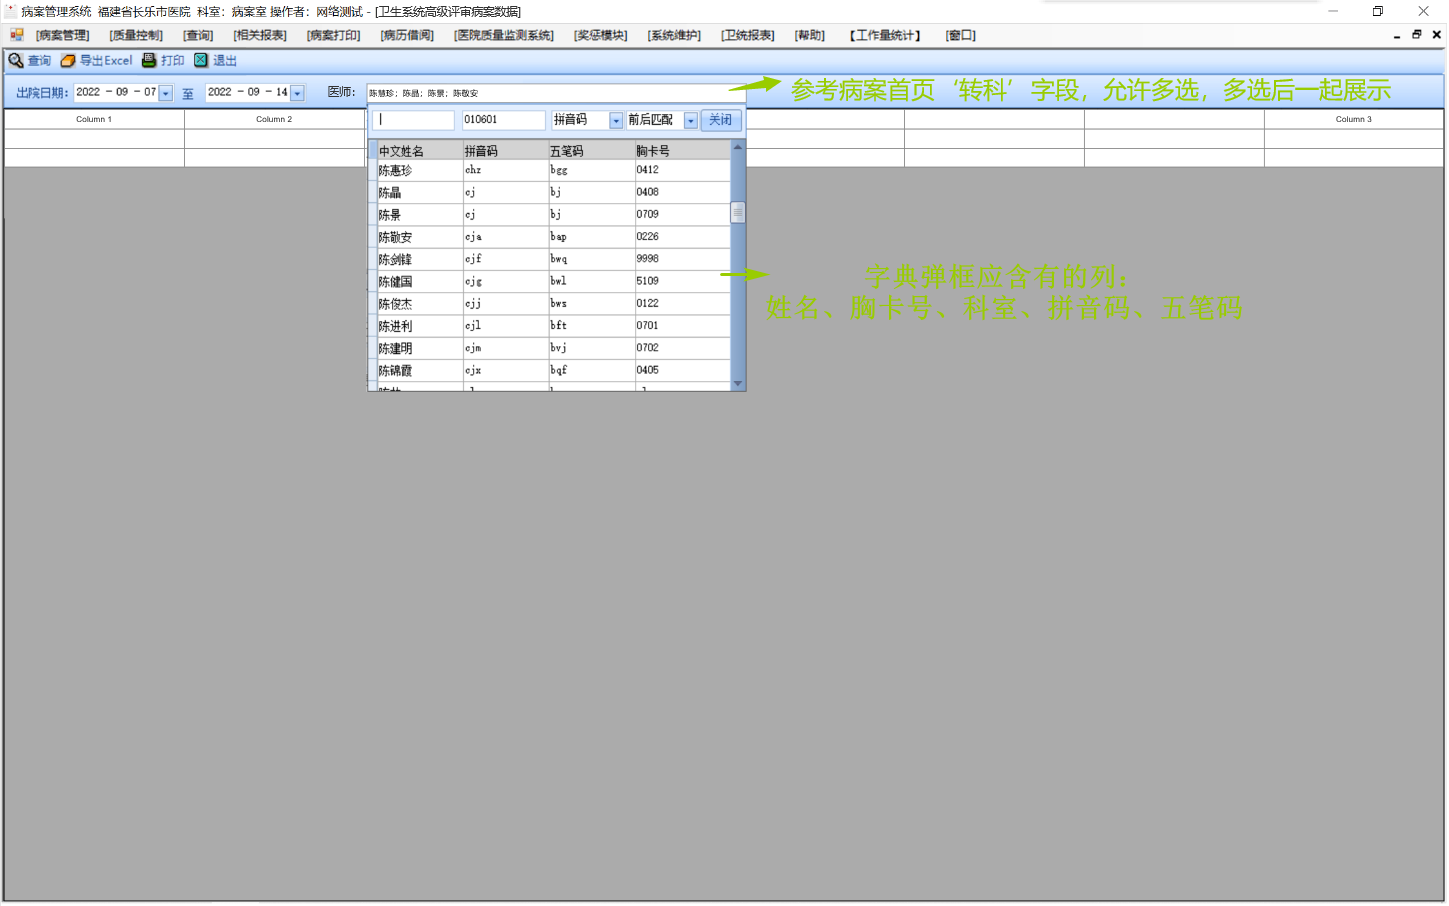The height and width of the screenshot is (906, 1449).
Task: Click the doctor list scroll down arrow
Action: tap(738, 384)
